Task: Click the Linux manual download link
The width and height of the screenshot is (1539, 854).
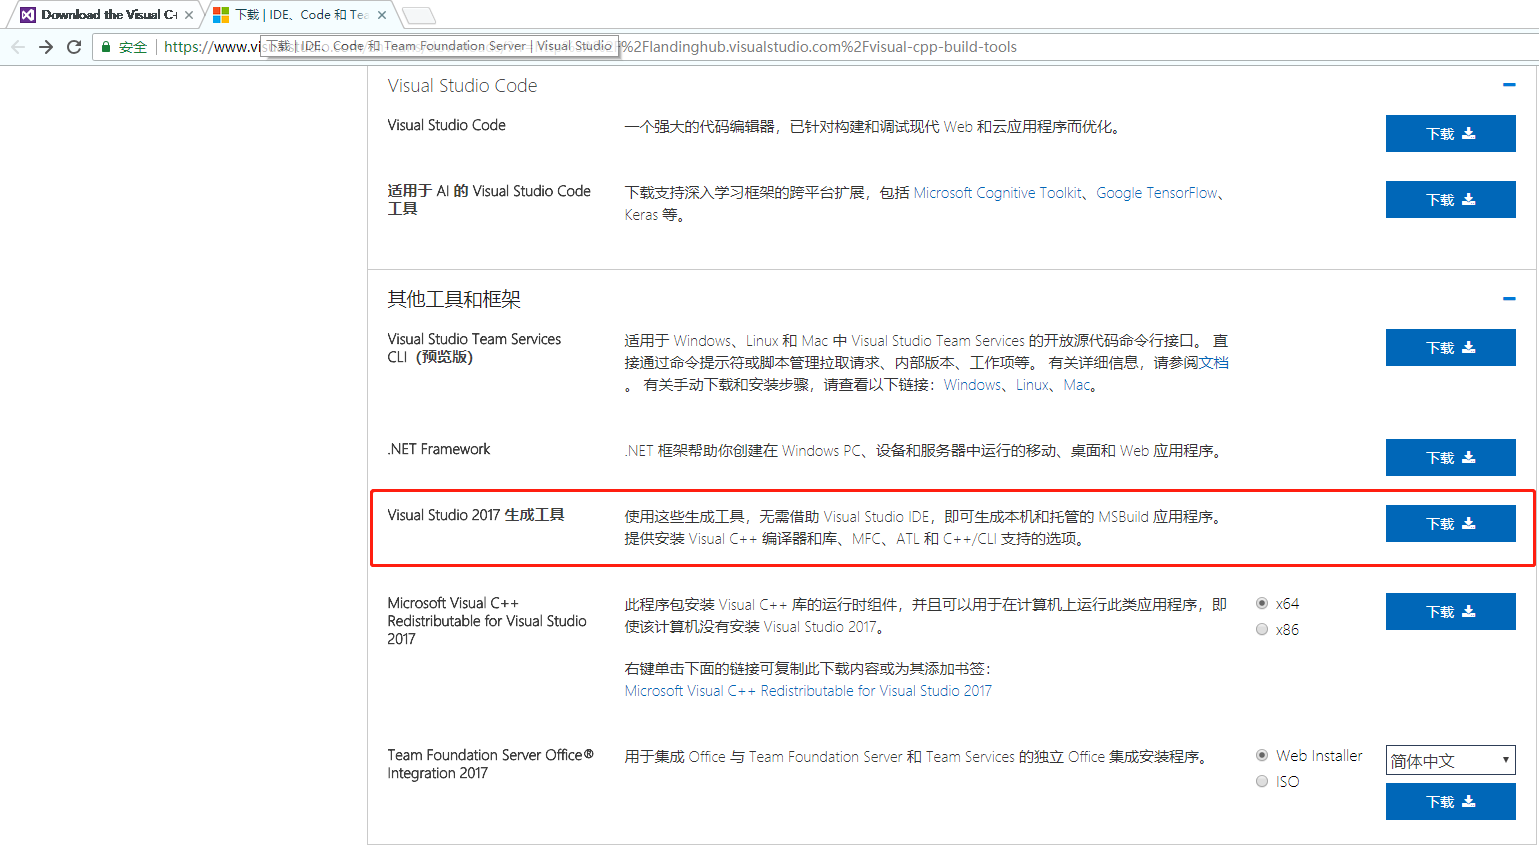Action: pos(1032,385)
